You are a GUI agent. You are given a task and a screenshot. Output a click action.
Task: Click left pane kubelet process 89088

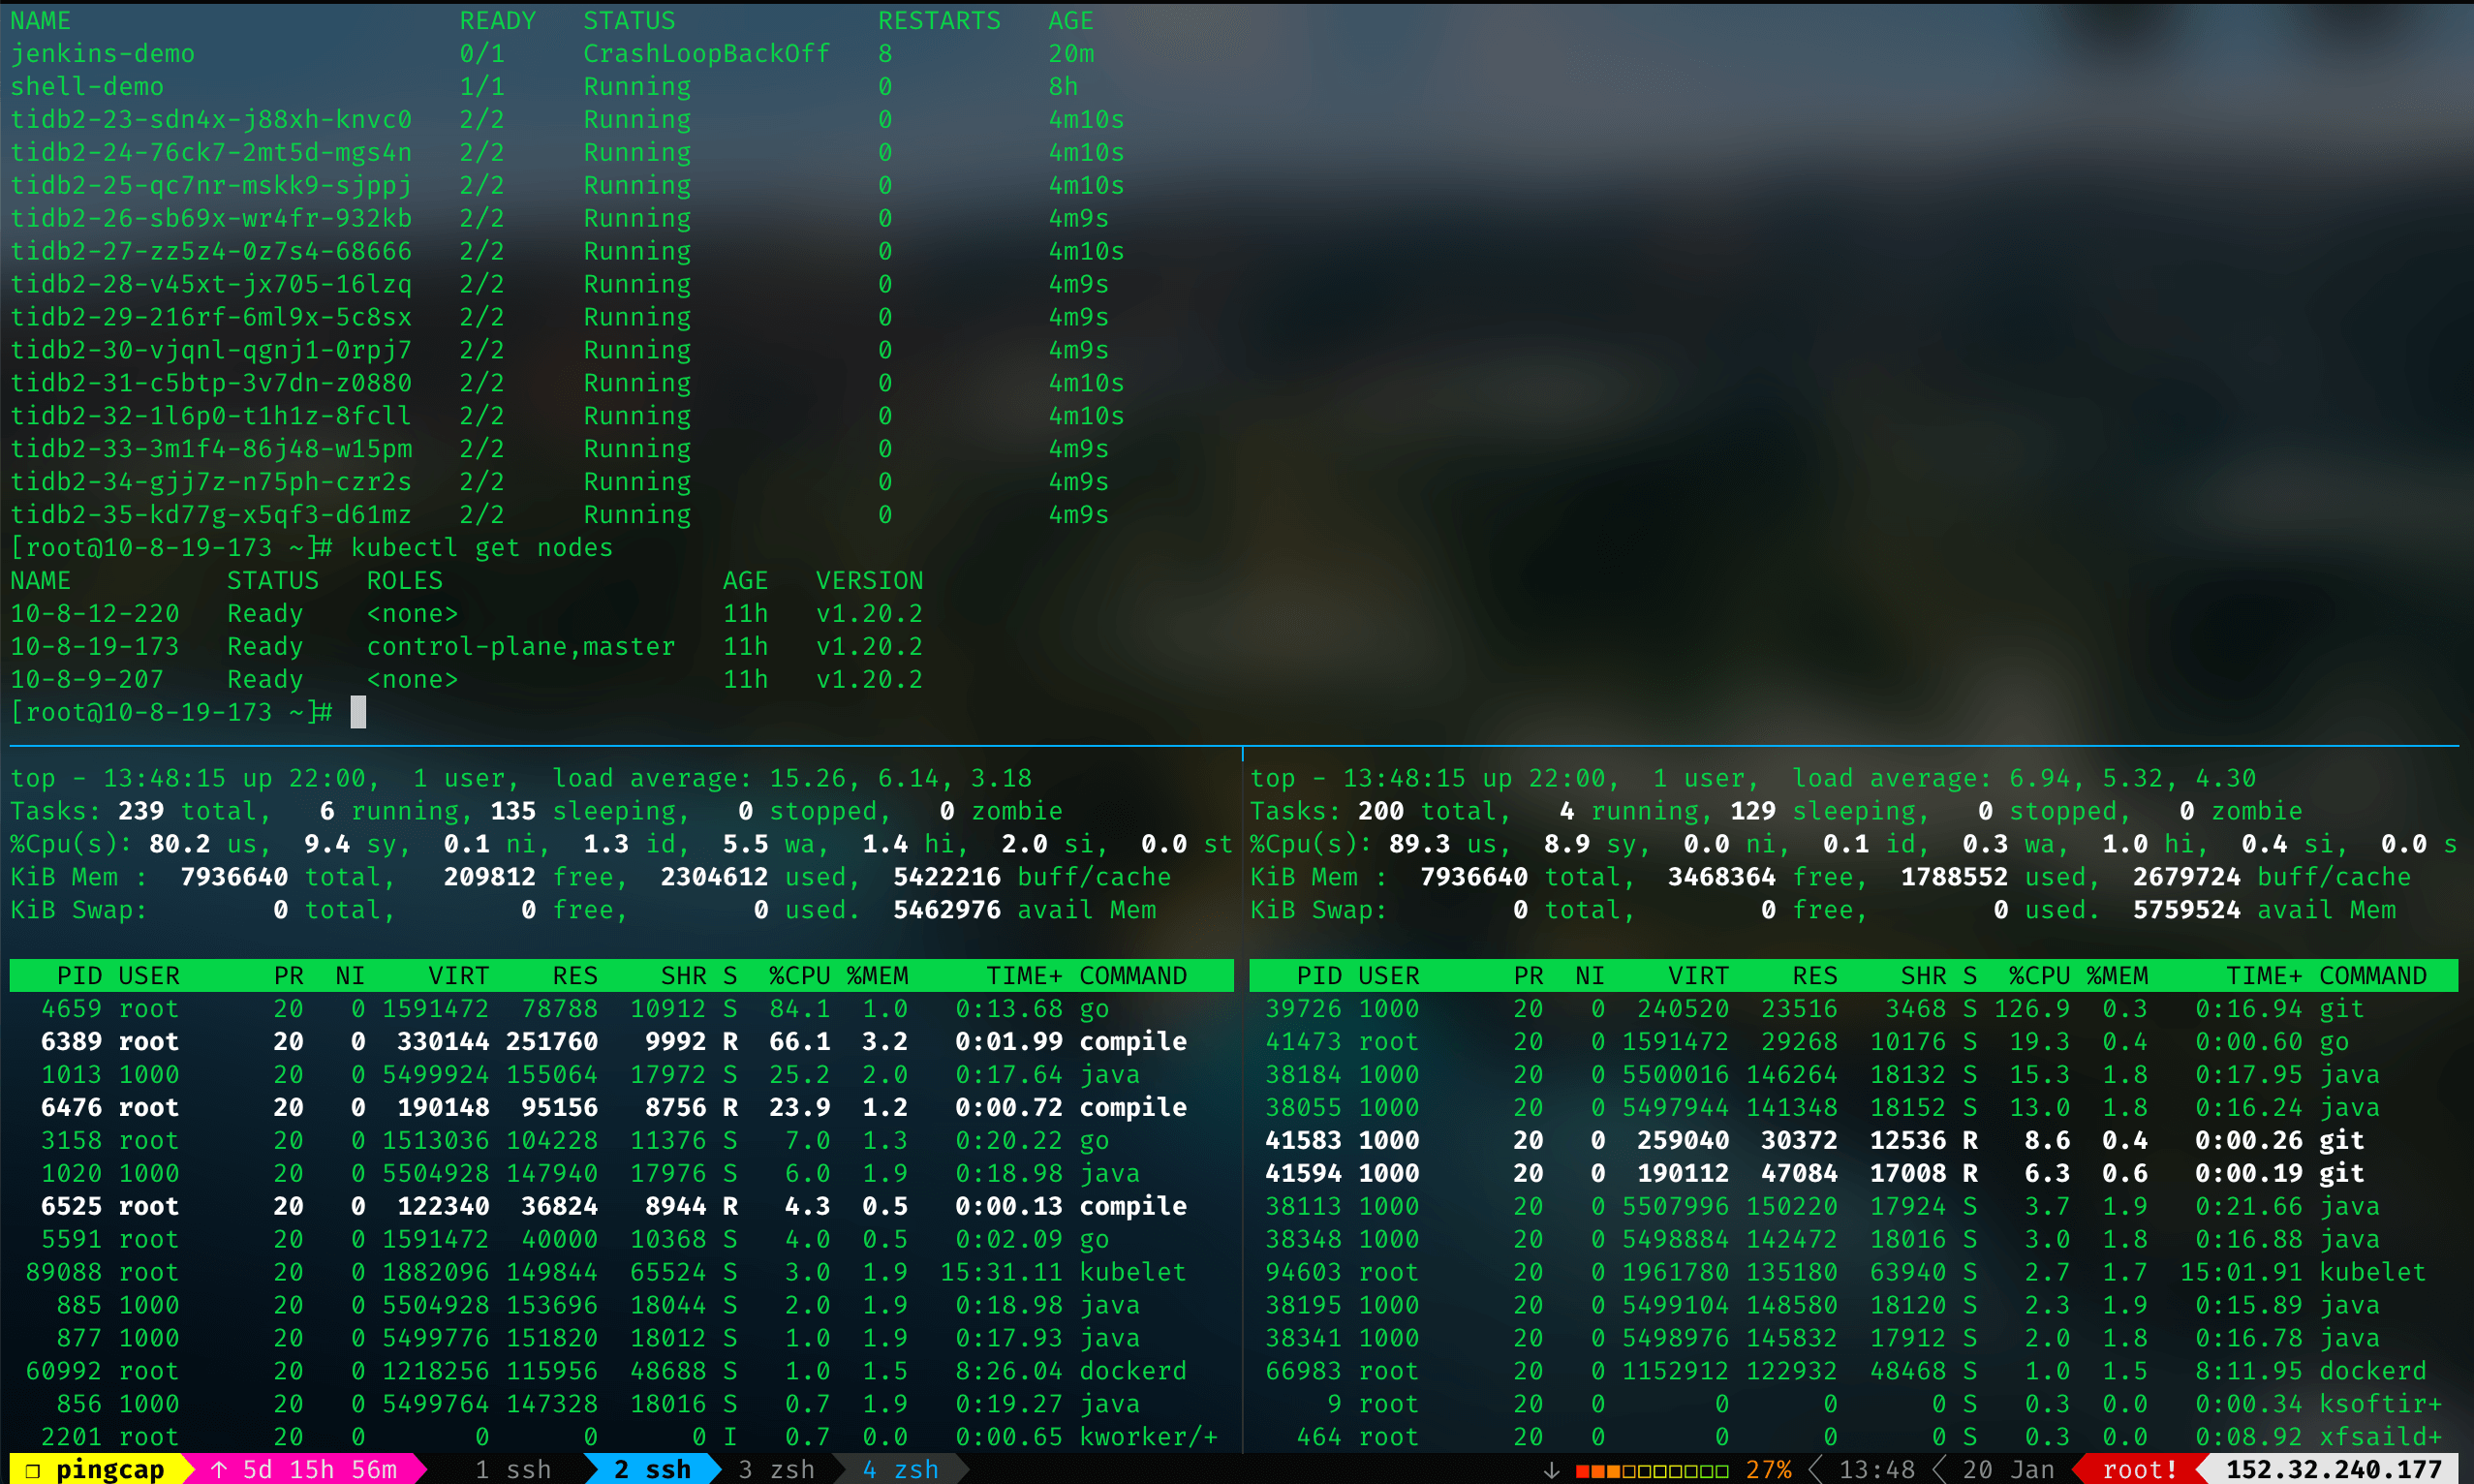pos(621,1272)
